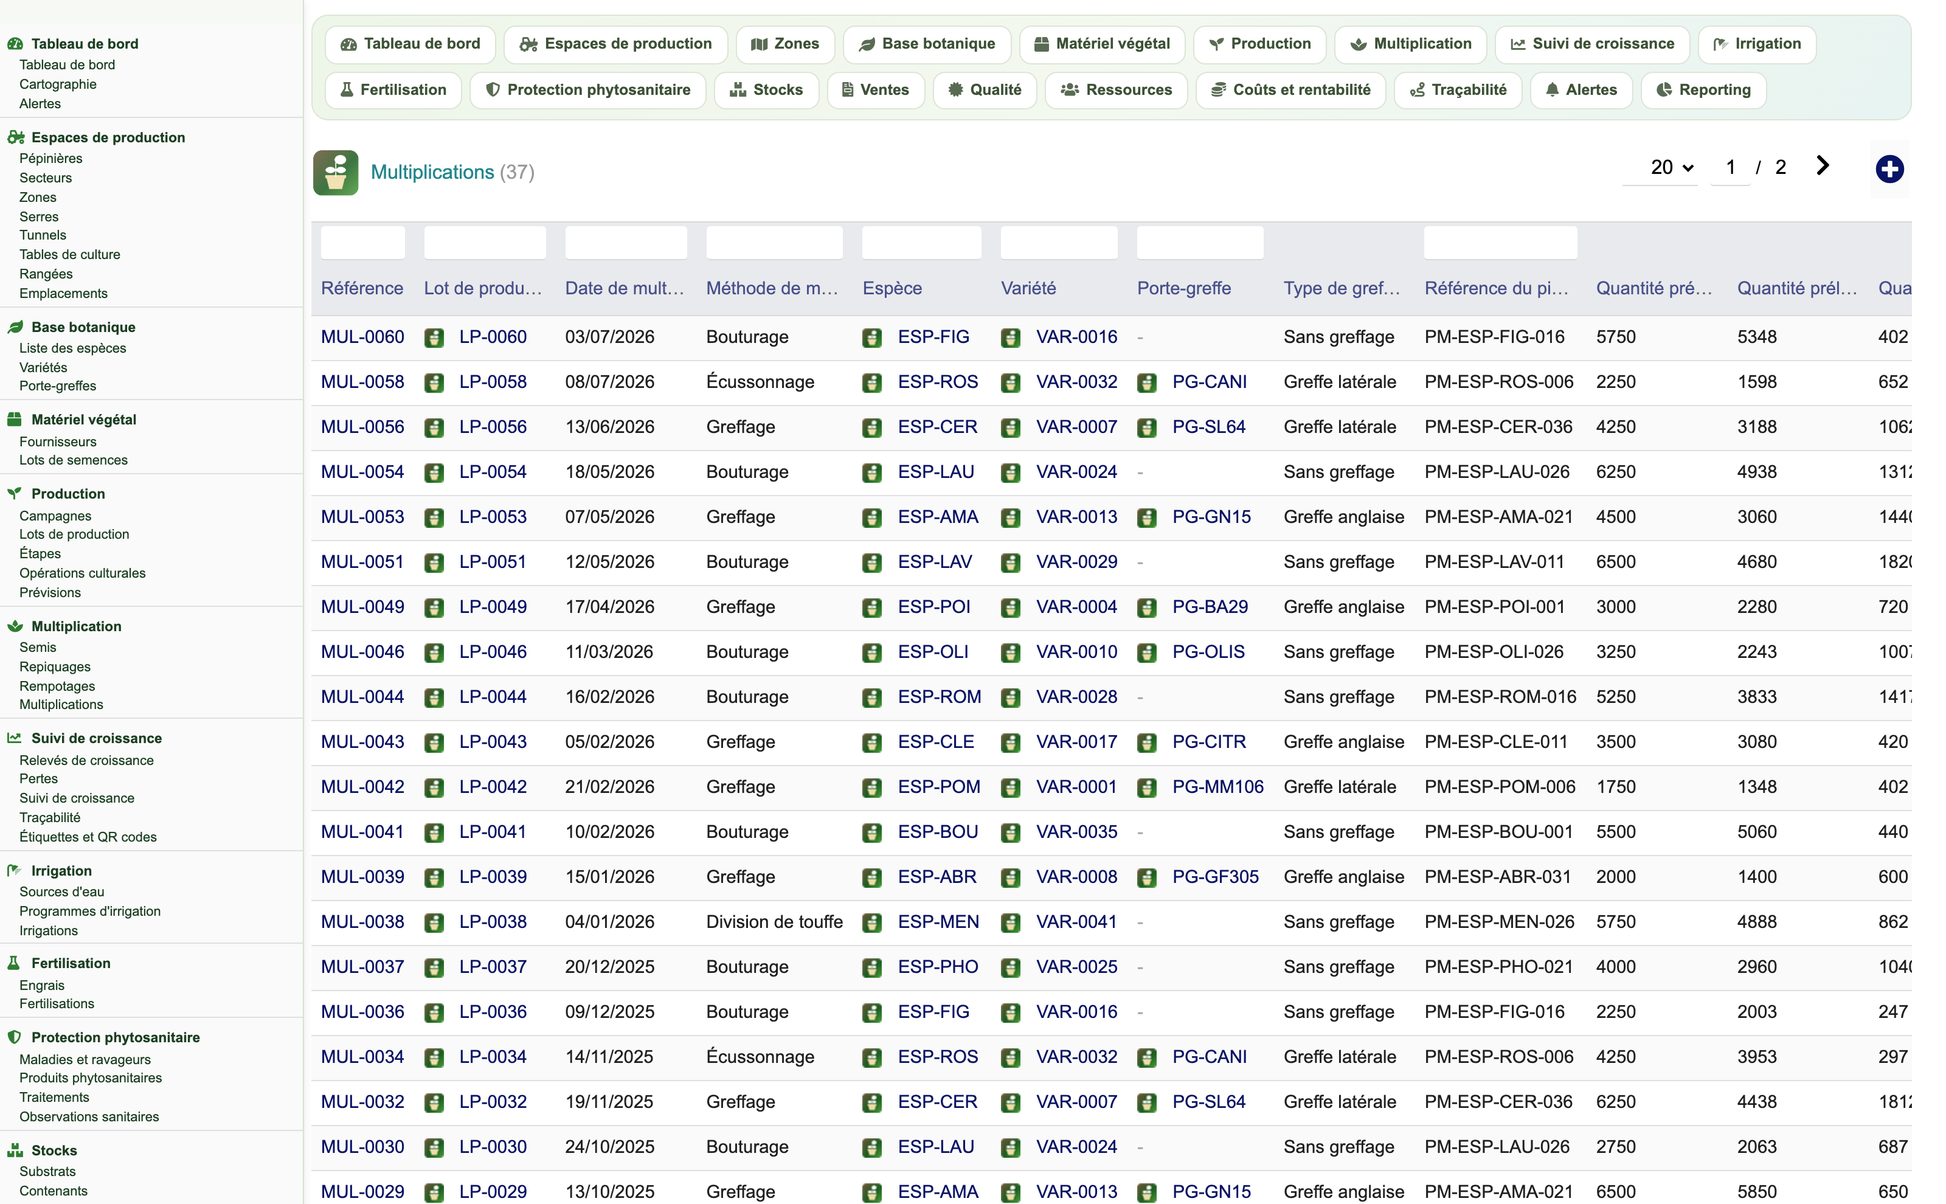Open sidebar link Pépinières
This screenshot has height=1204, width=1946.
pyautogui.click(x=51, y=158)
